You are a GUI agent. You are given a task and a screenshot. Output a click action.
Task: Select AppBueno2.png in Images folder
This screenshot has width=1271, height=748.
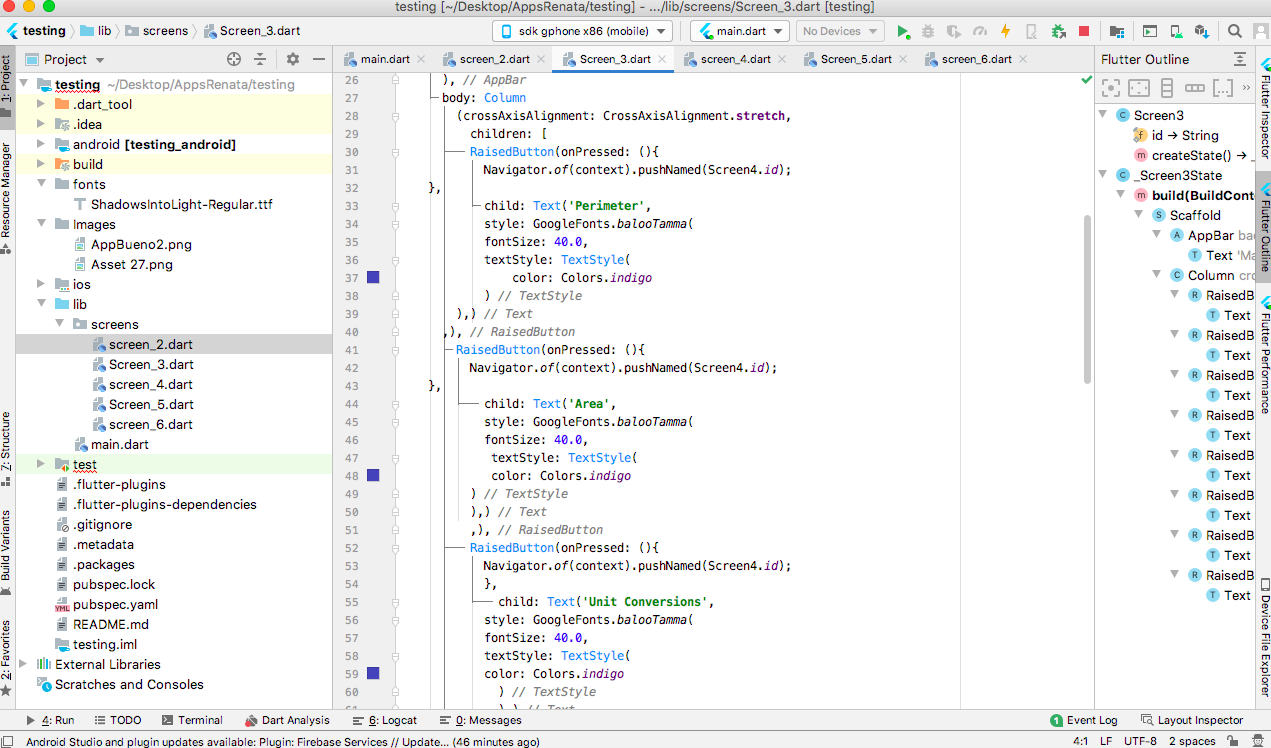click(141, 244)
